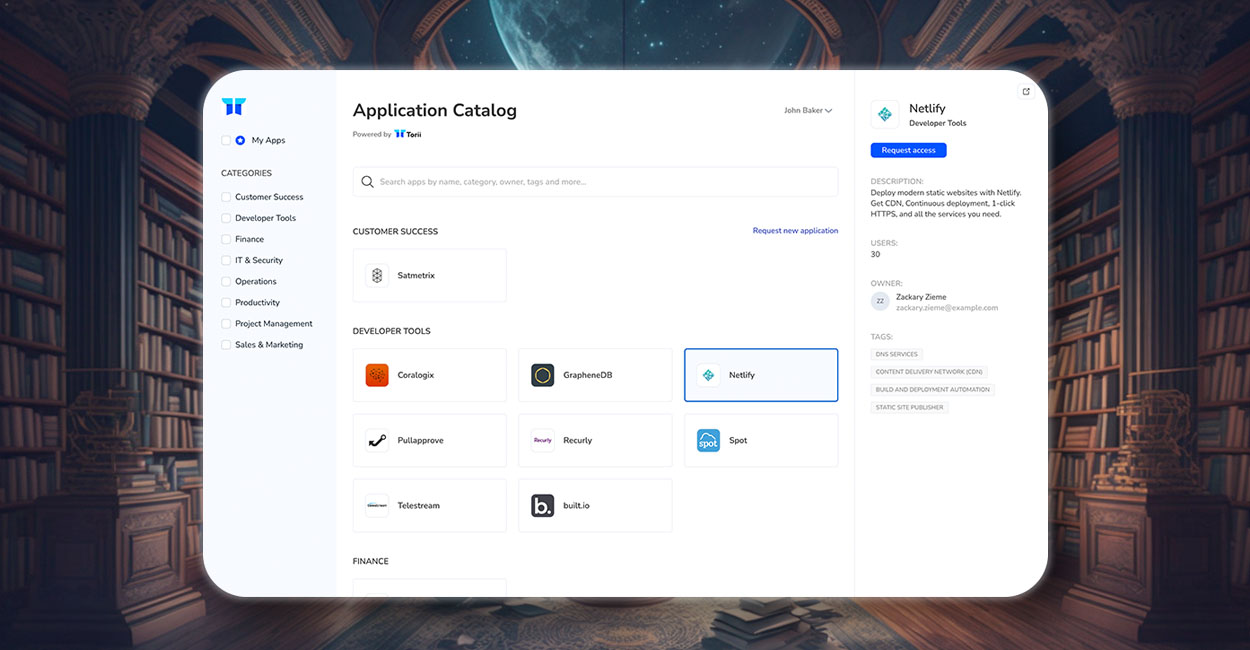Check the Developer Tools category filter
The image size is (1250, 650).
coord(226,218)
